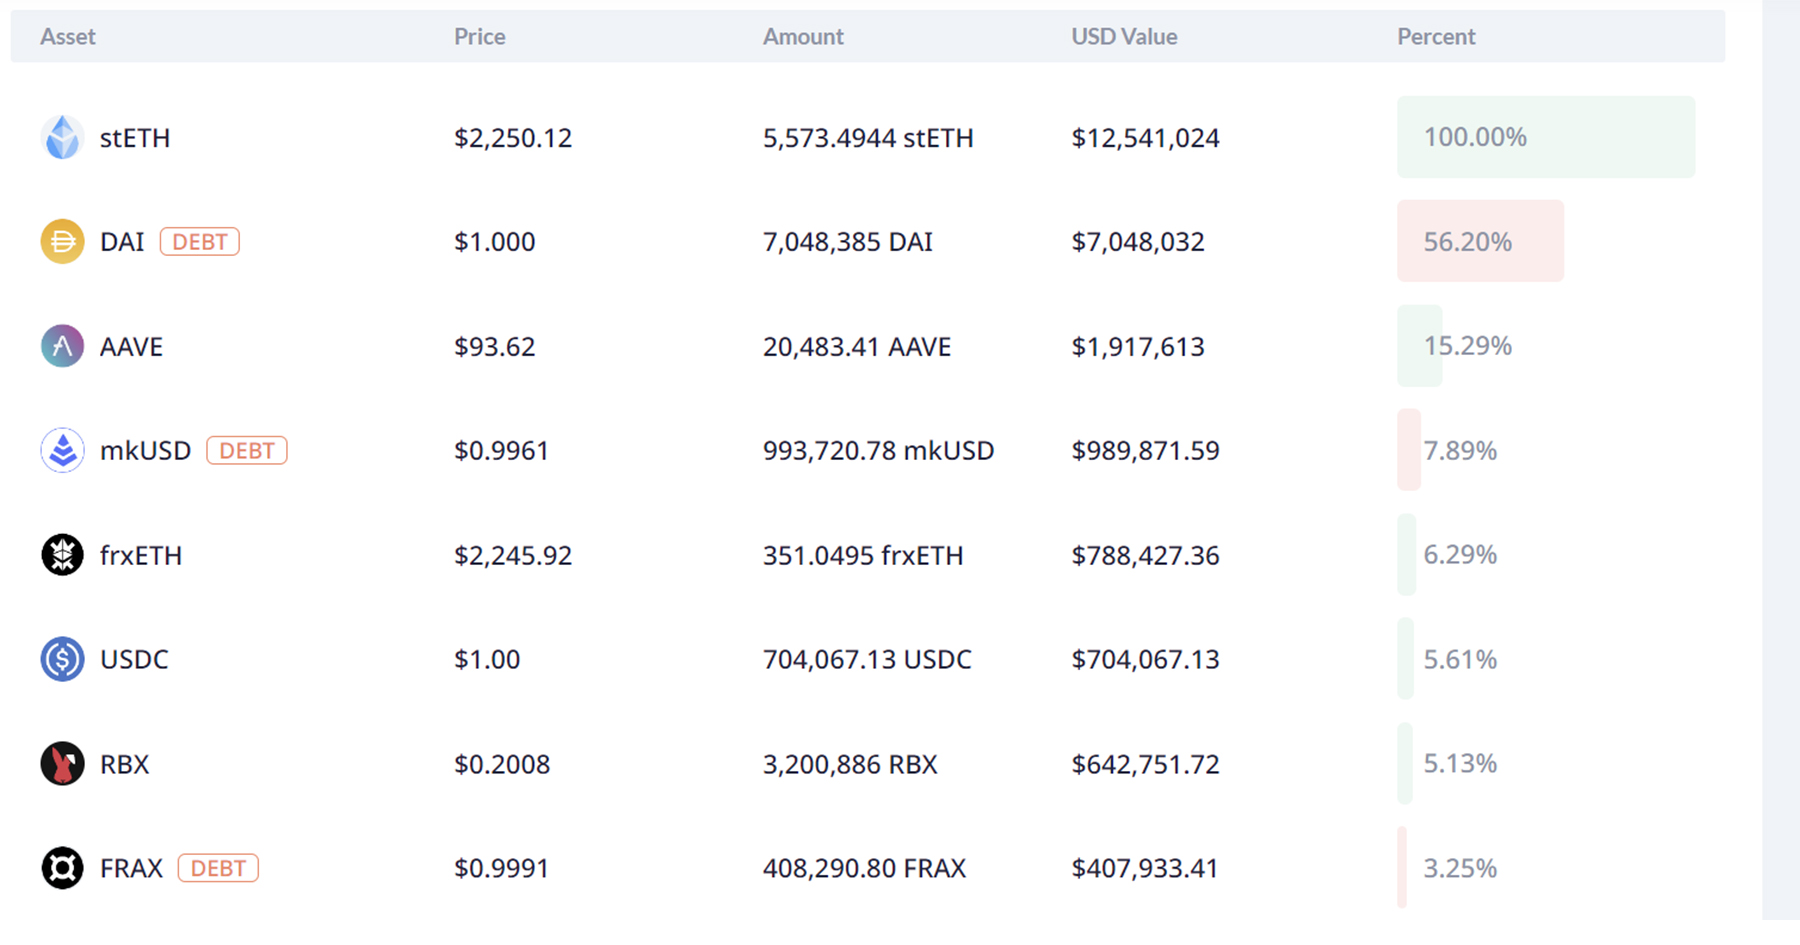Viewport: 1800px width, 945px height.
Task: Click the USDC coin icon
Action: tap(62, 660)
